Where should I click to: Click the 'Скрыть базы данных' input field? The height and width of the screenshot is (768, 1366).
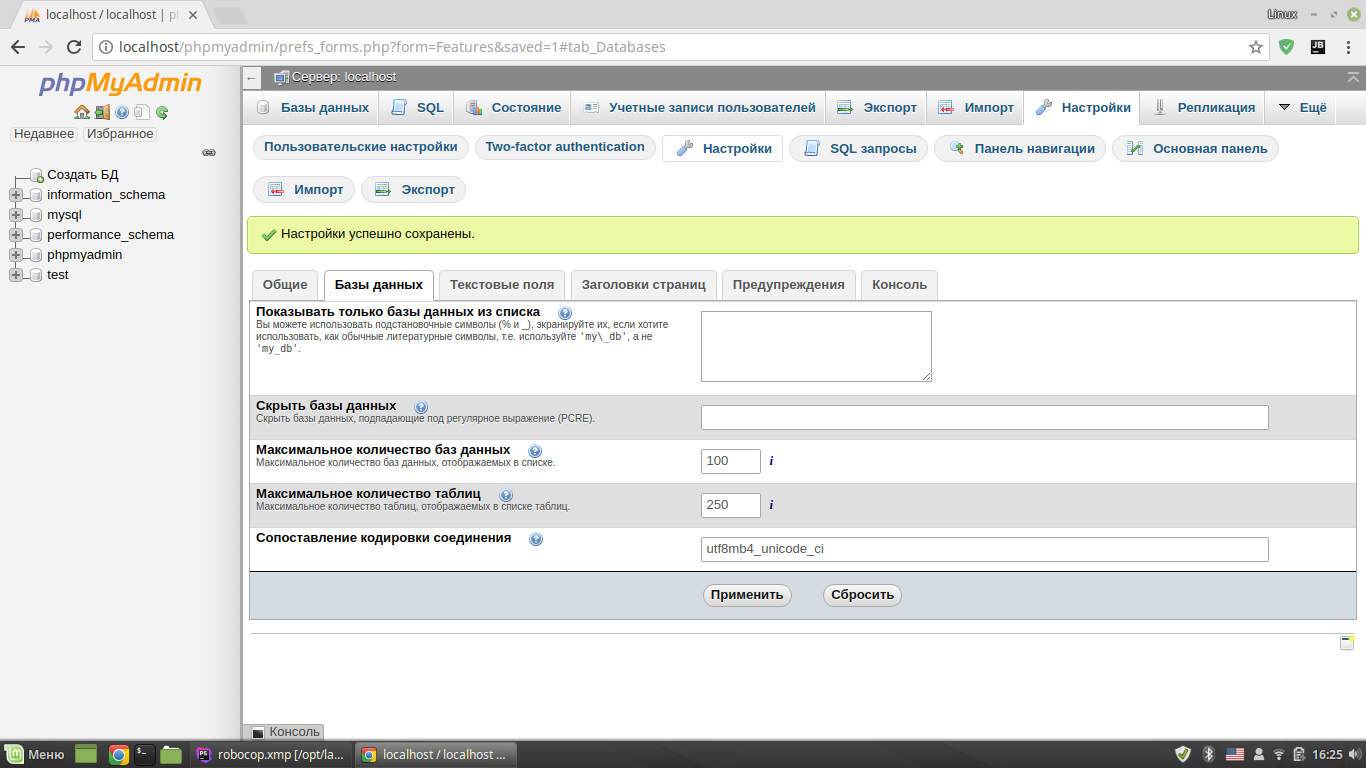984,417
